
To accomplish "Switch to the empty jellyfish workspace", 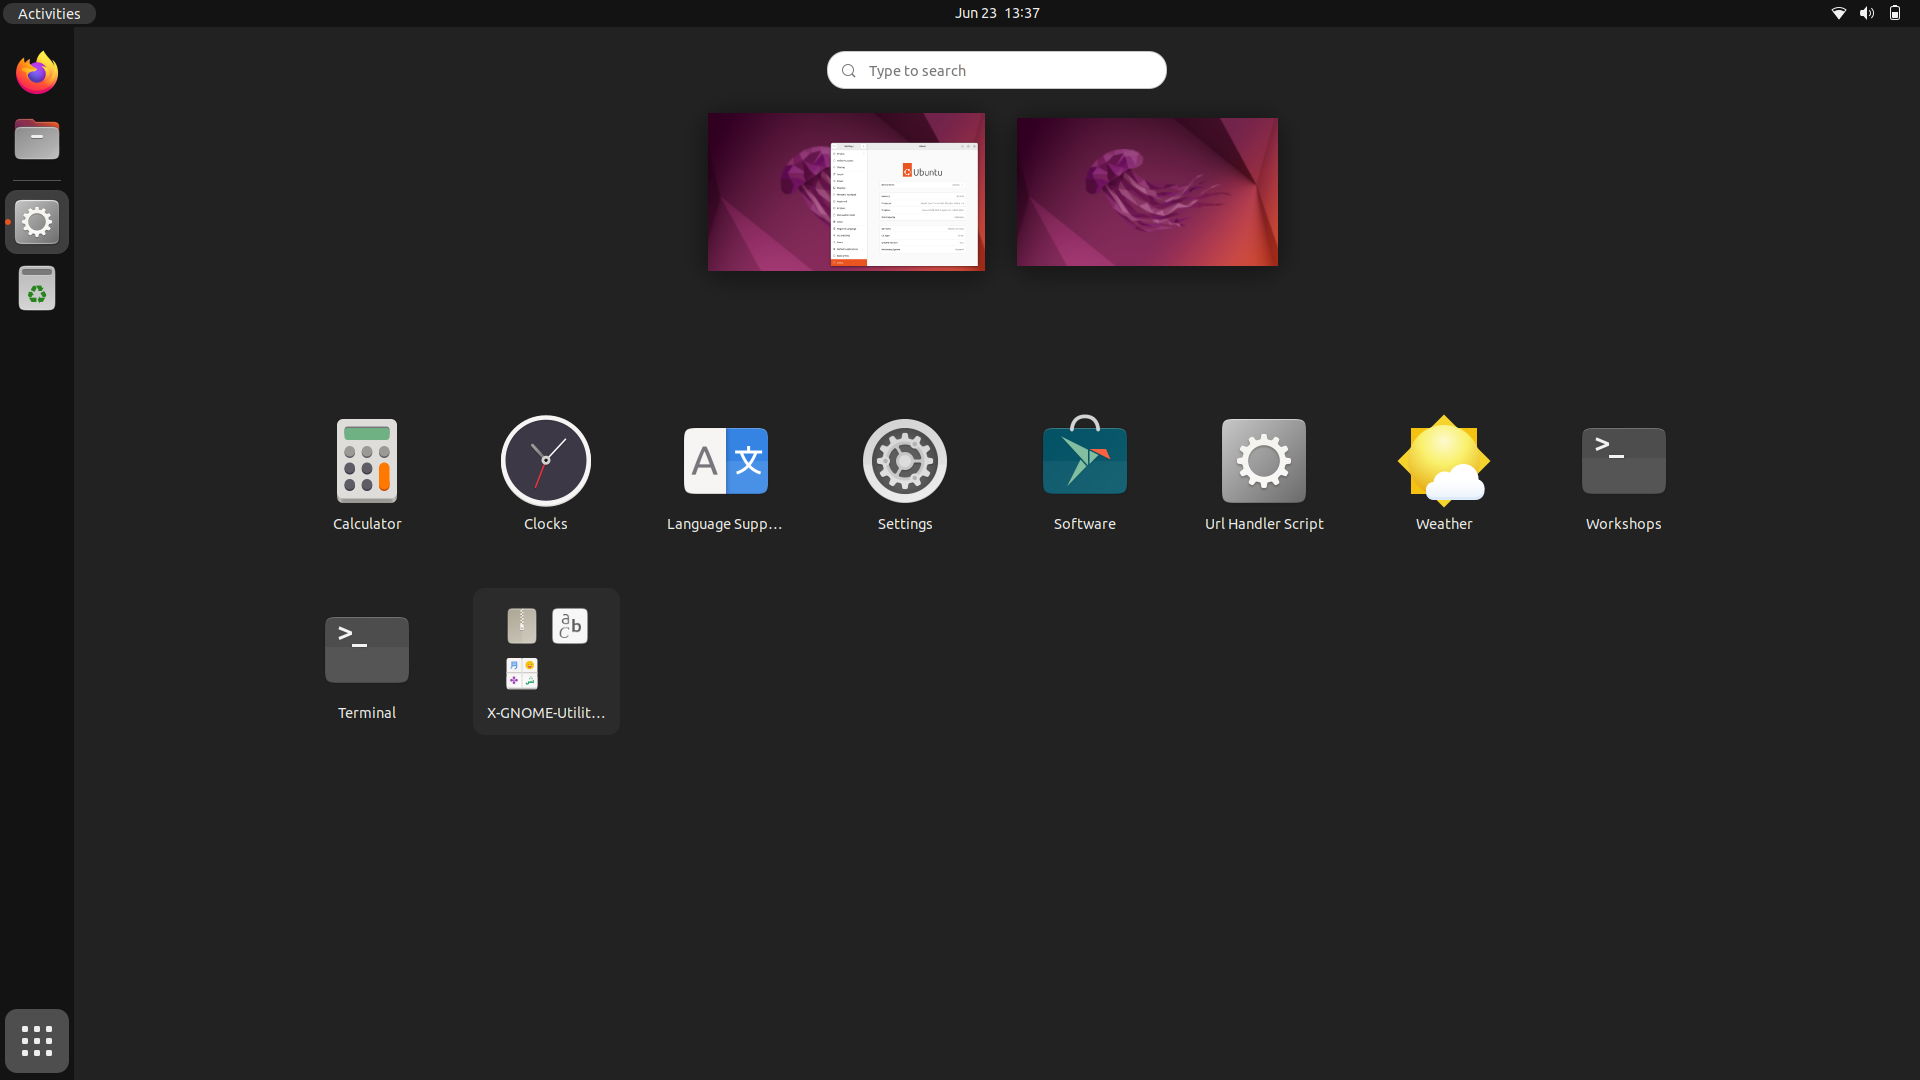I will point(1146,191).
